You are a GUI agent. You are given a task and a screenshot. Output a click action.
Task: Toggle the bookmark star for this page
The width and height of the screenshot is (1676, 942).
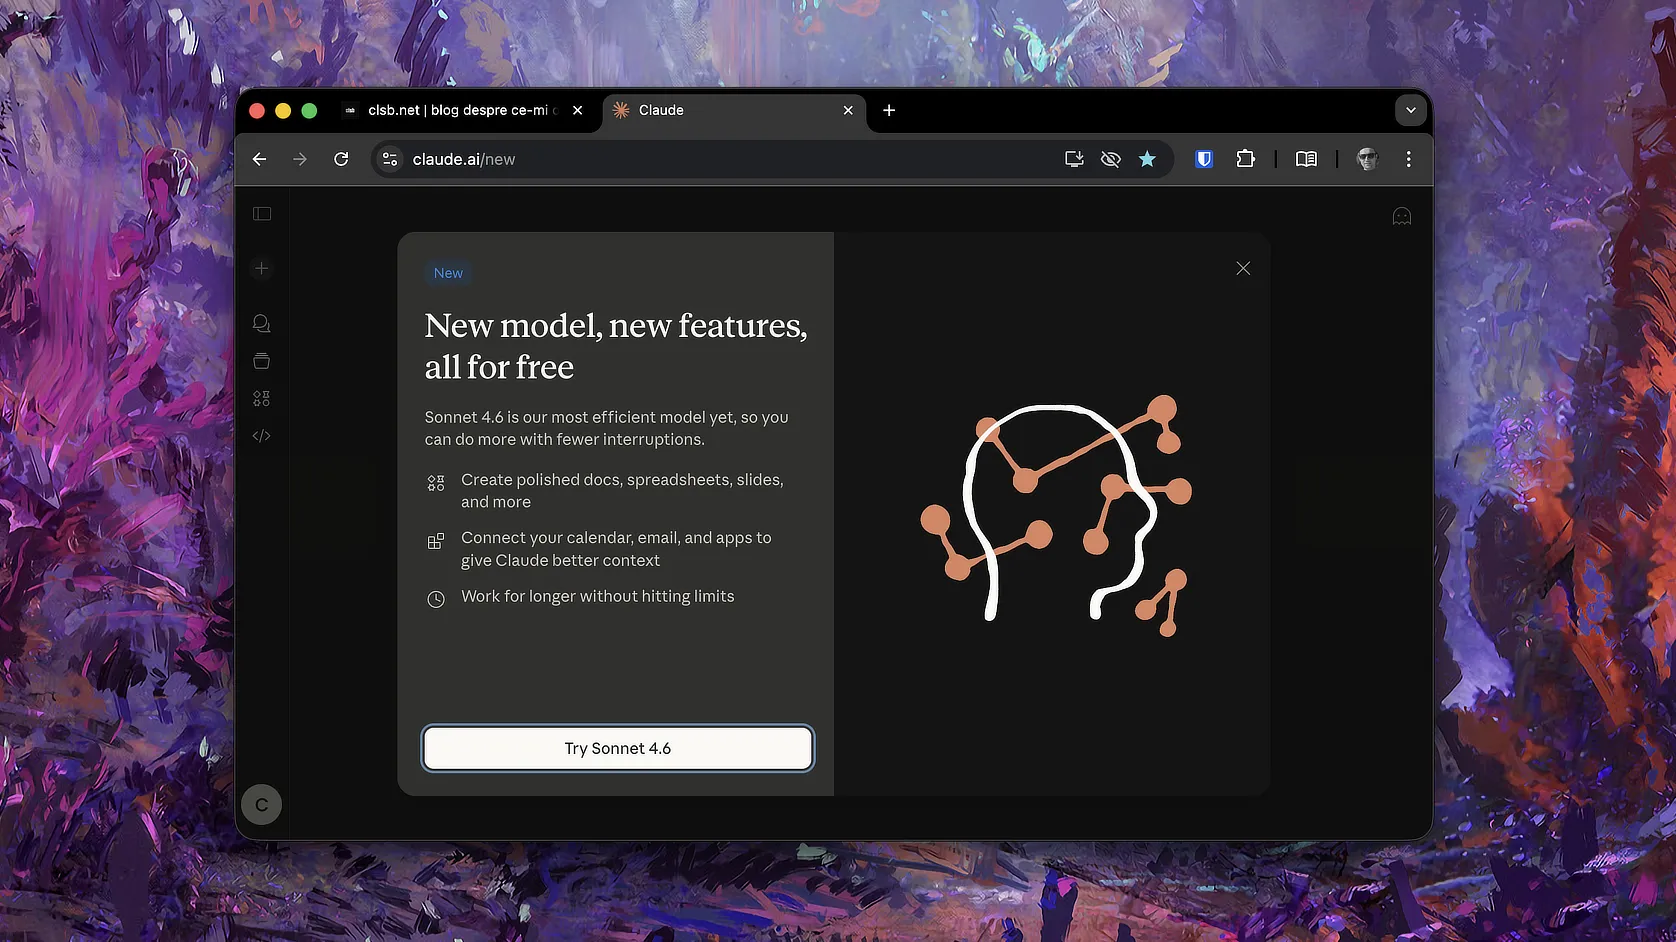click(x=1147, y=159)
